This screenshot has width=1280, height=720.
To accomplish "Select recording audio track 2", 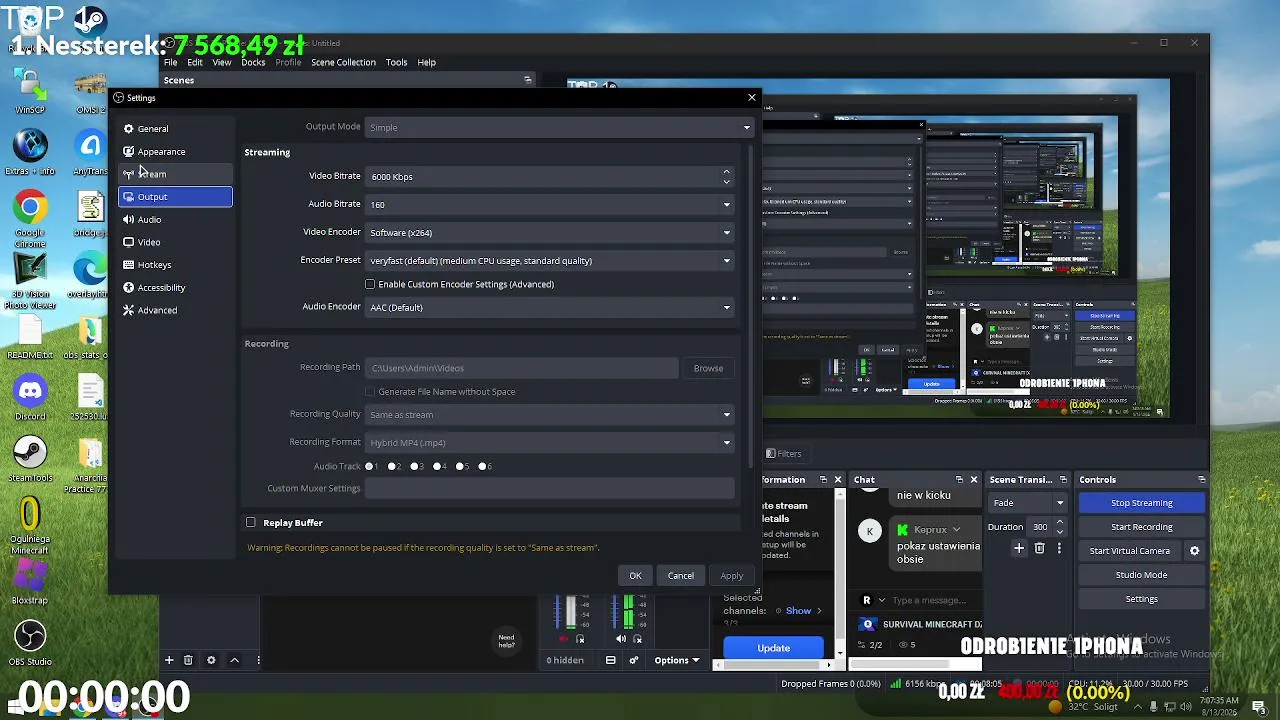I will pos(392,466).
